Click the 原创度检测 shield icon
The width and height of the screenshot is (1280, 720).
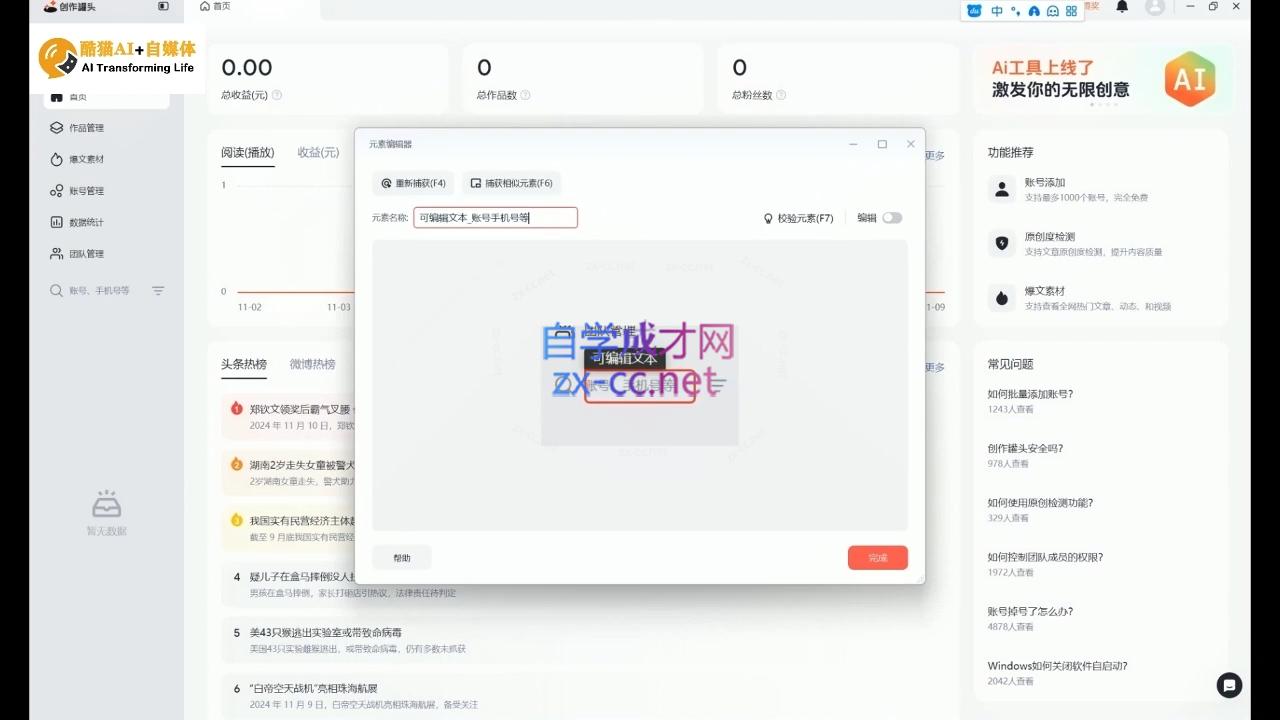tap(1002, 243)
